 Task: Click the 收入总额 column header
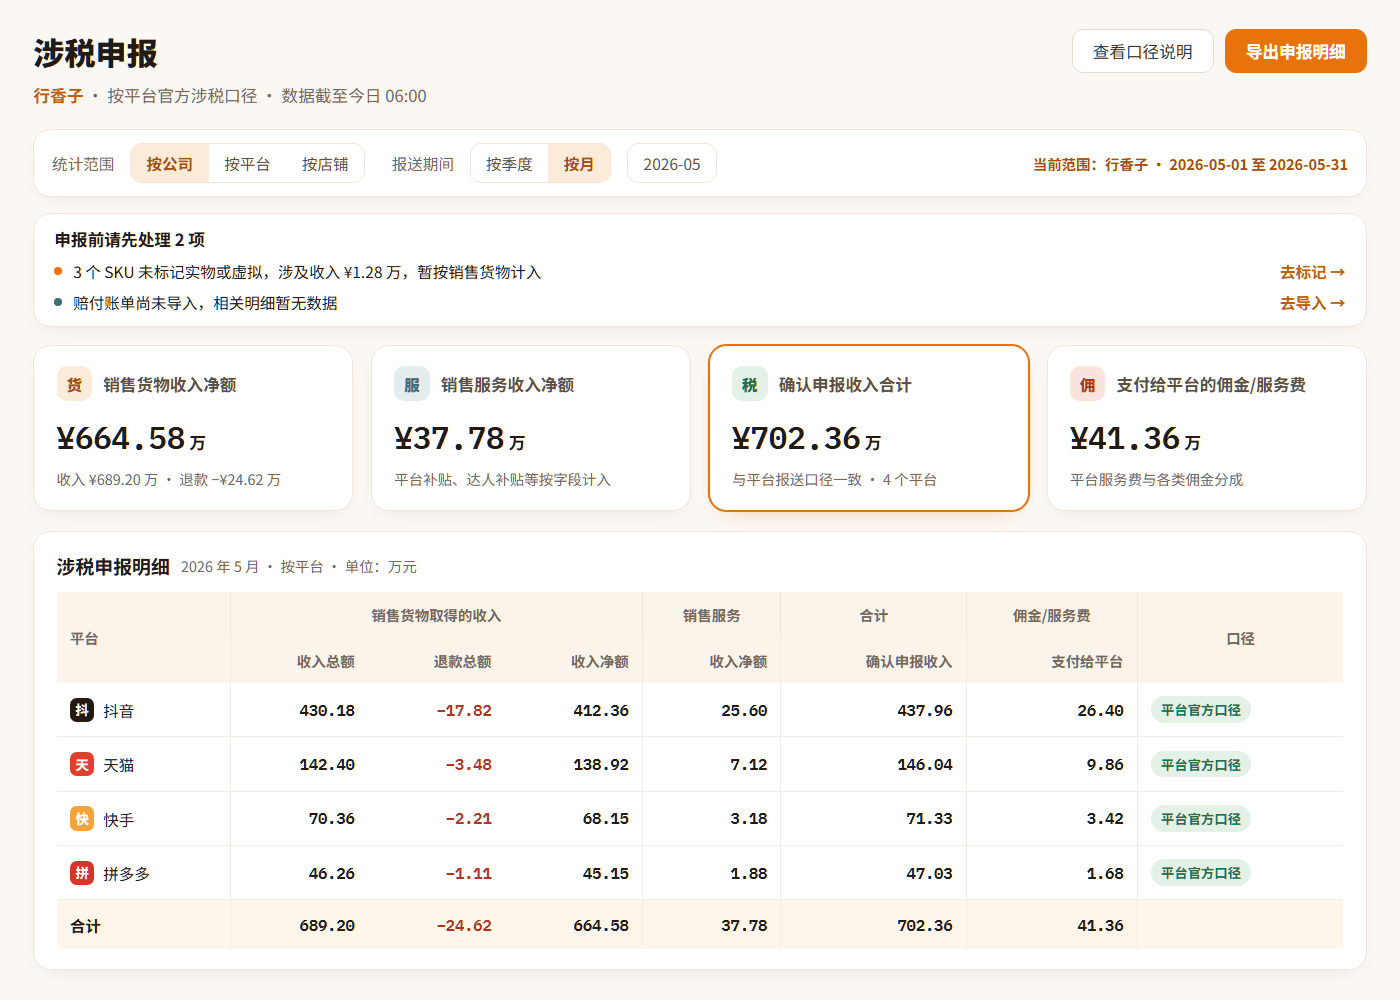tap(326, 662)
